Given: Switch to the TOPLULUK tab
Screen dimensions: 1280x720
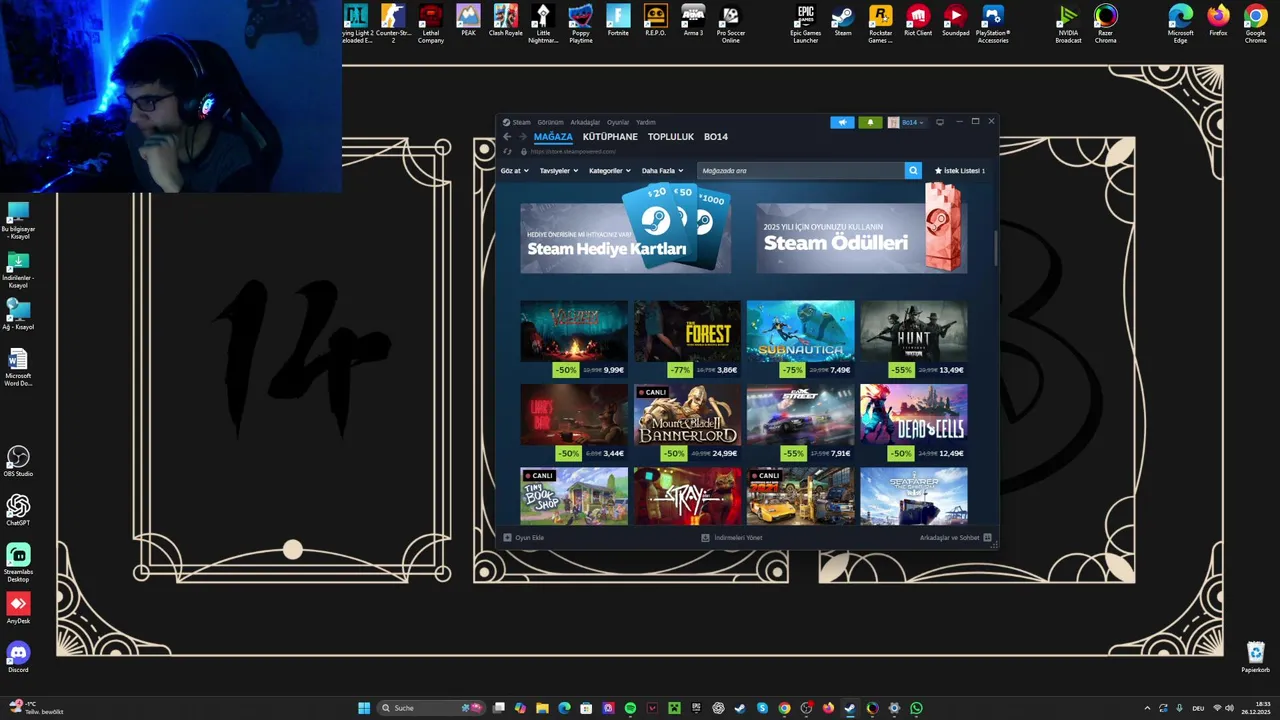Looking at the screenshot, I should (x=670, y=137).
